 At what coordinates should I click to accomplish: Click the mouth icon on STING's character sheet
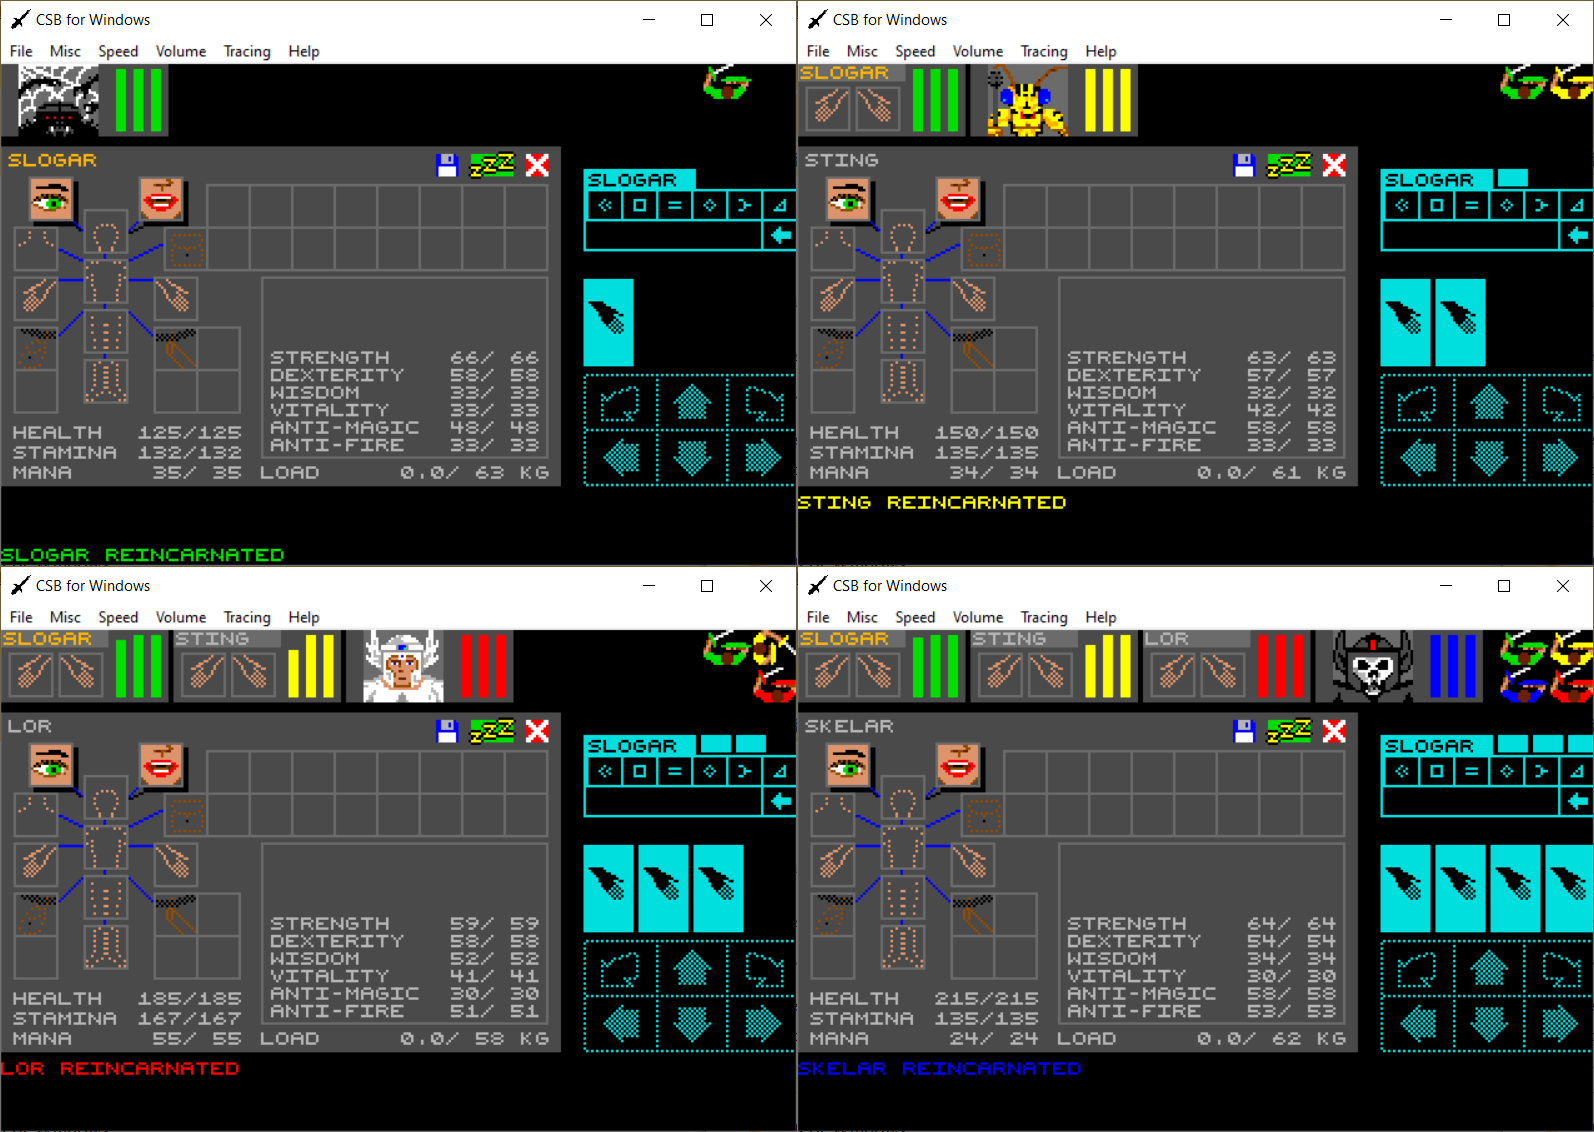pos(958,200)
